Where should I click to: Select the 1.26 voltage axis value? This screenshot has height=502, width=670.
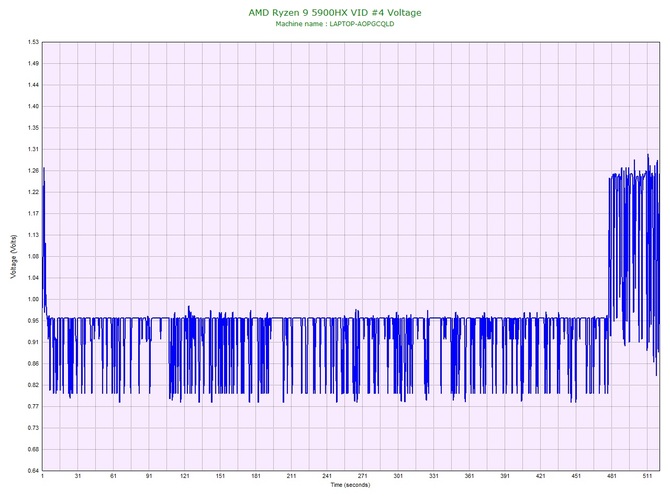pyautogui.click(x=33, y=170)
